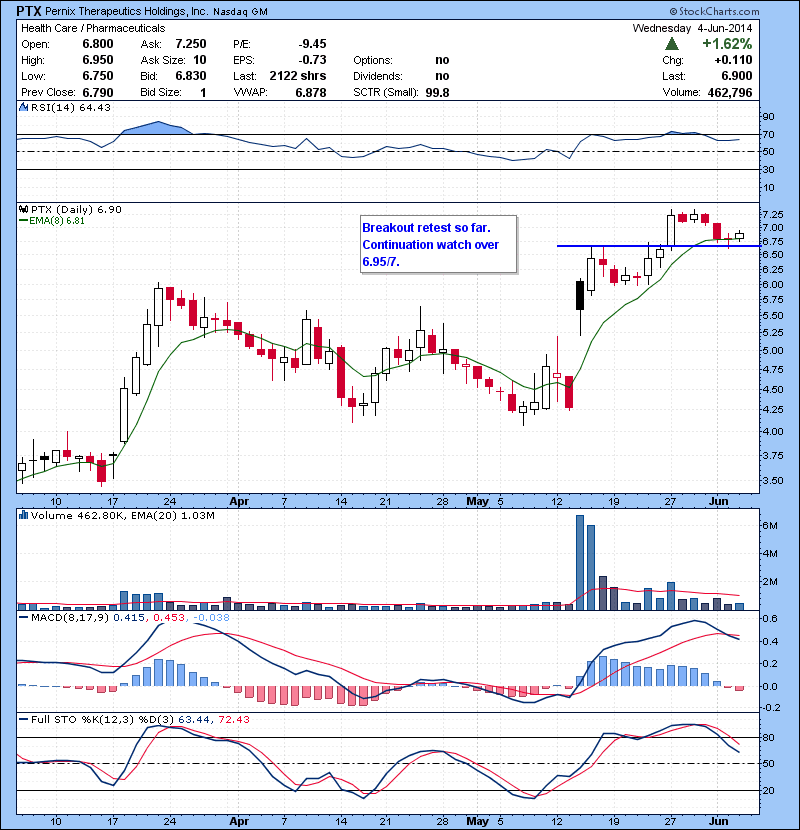Click the EPS value -0.73
Viewport: 800px width, 830px height.
pyautogui.click(x=312, y=60)
